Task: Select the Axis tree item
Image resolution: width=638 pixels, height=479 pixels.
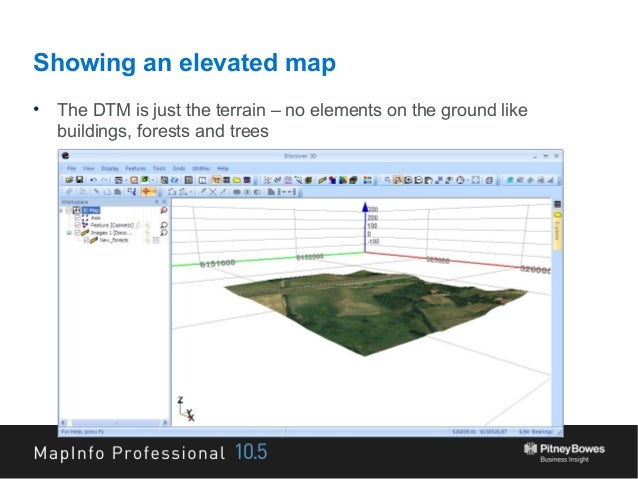Action: [96, 218]
